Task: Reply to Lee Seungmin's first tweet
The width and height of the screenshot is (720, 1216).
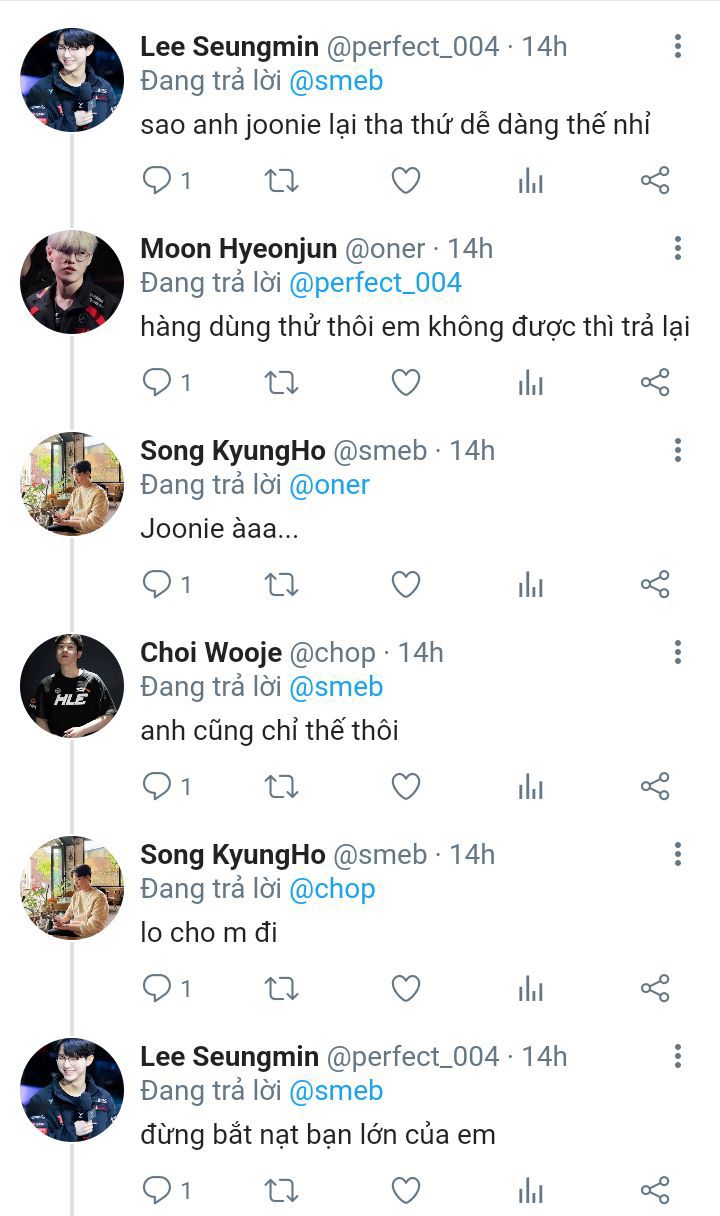Action: (158, 181)
